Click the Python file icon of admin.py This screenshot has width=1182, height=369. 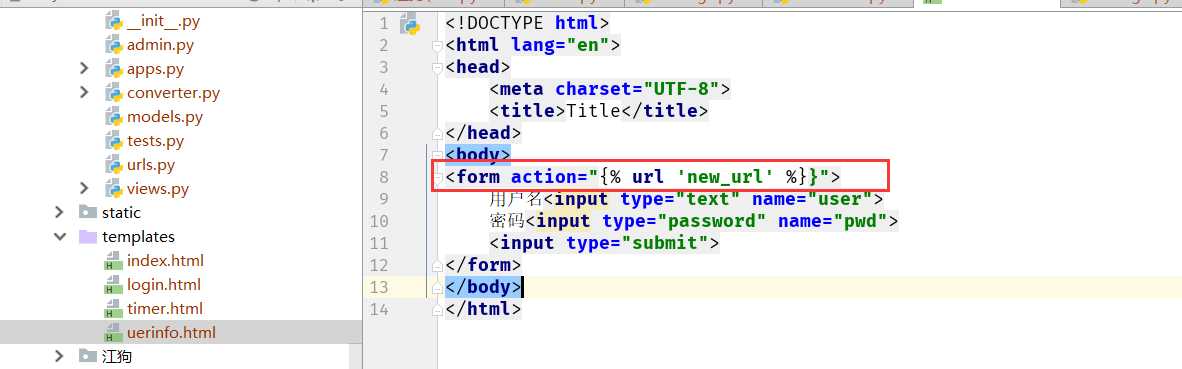114,45
